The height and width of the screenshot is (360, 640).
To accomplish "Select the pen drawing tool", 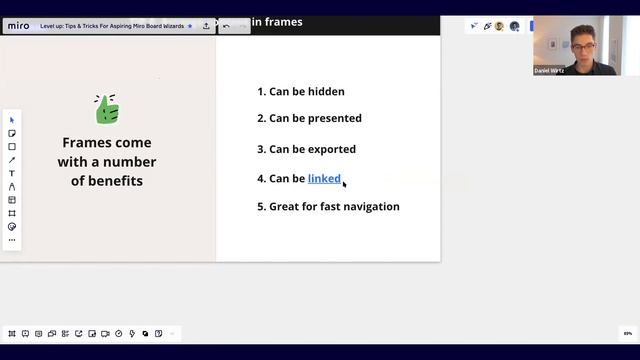I will [x=12, y=187].
